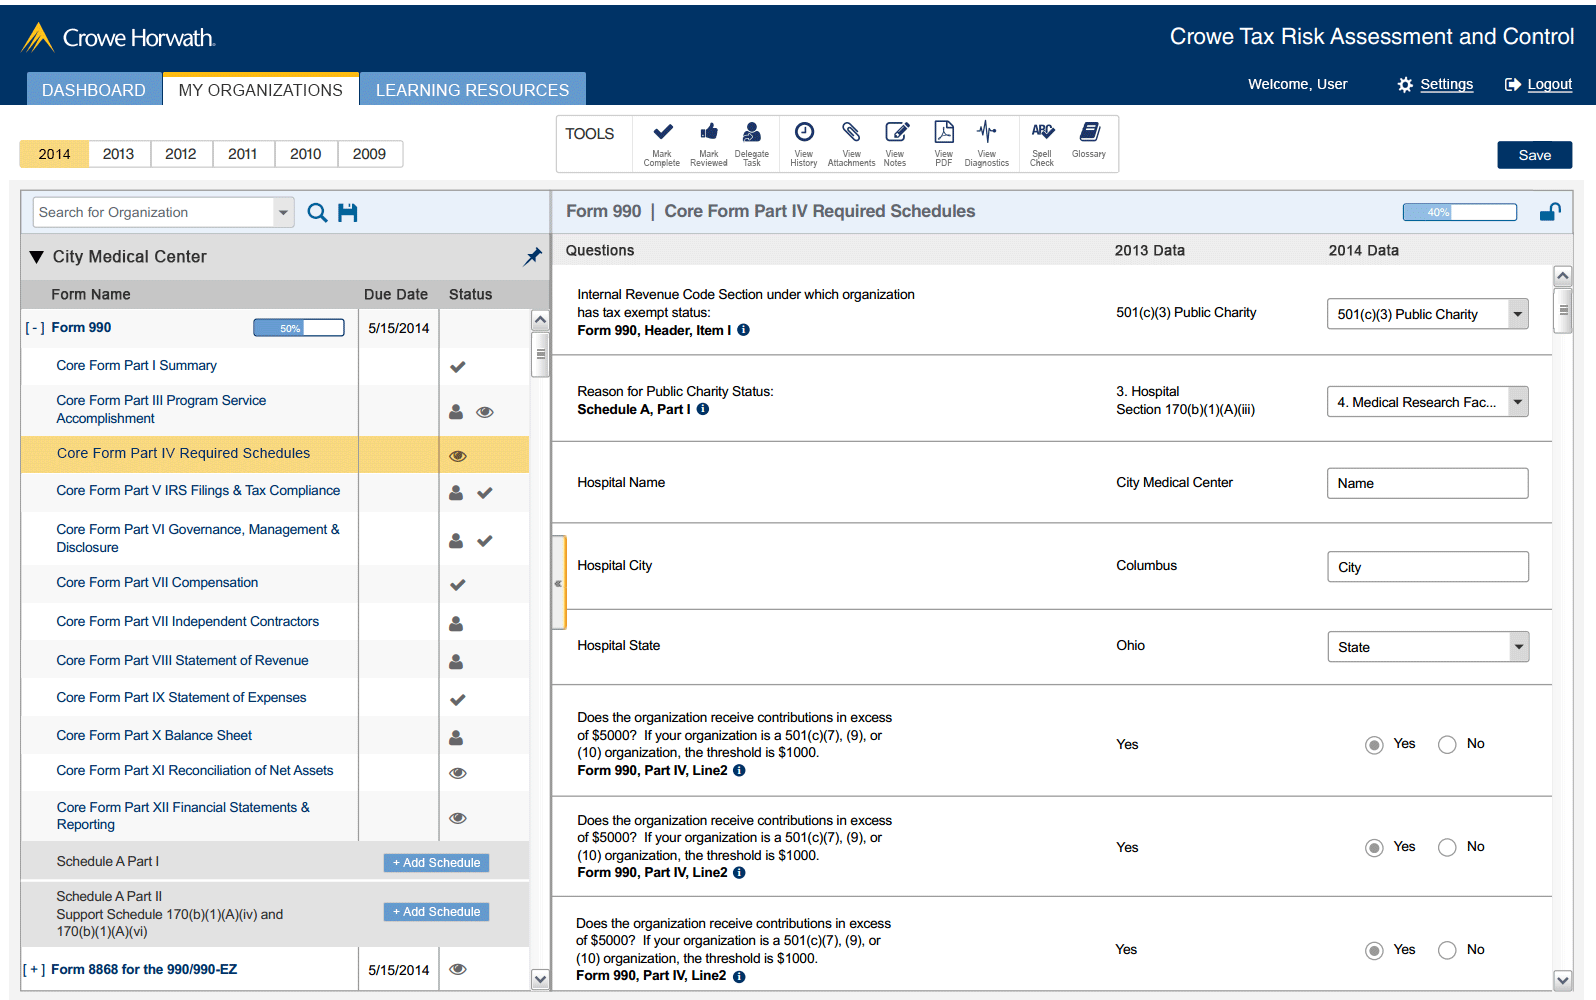The image size is (1596, 1000).
Task: Select the 2013 year tab
Action: pyautogui.click(x=118, y=154)
